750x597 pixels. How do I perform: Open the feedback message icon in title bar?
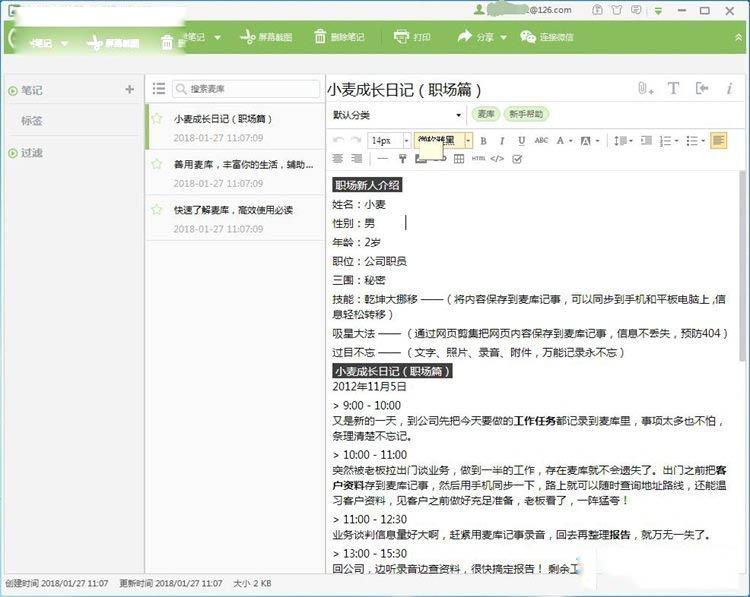(x=636, y=10)
